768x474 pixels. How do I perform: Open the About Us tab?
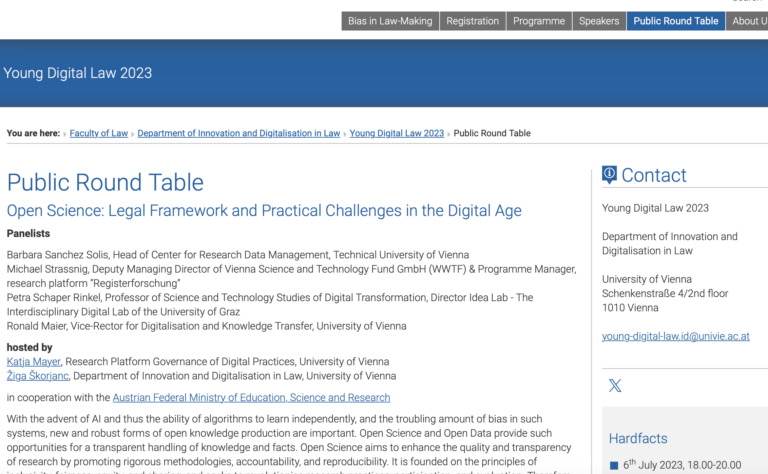747,21
